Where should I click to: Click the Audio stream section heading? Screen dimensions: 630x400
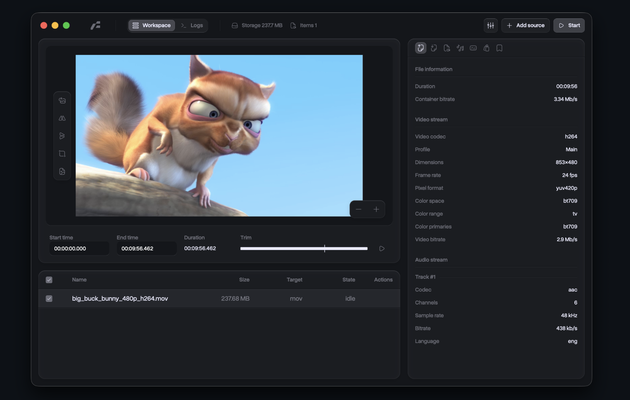[x=431, y=260]
